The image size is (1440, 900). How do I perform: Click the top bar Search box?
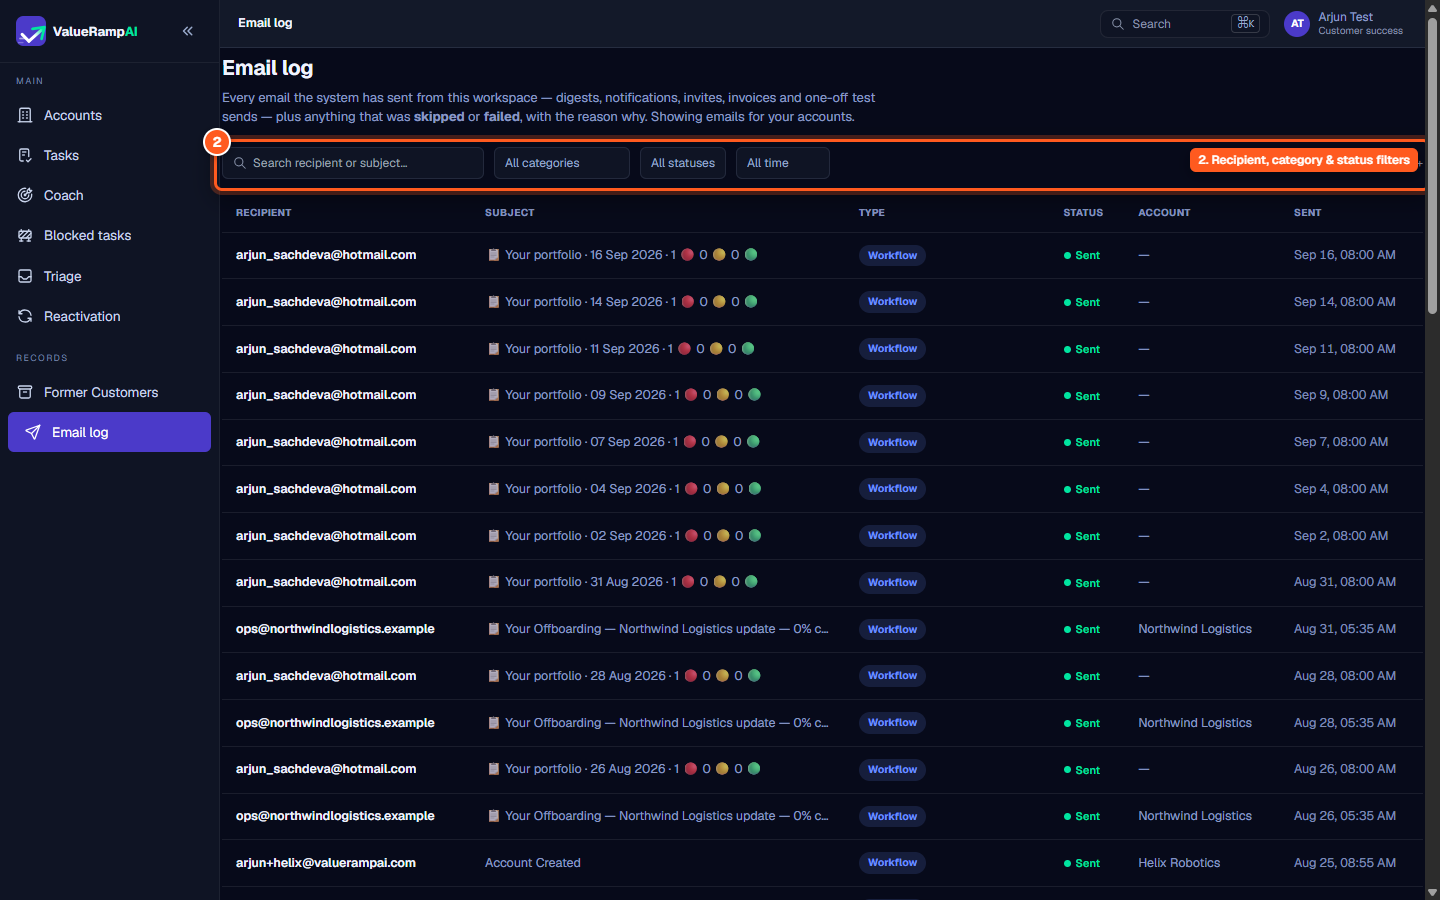(x=1185, y=24)
